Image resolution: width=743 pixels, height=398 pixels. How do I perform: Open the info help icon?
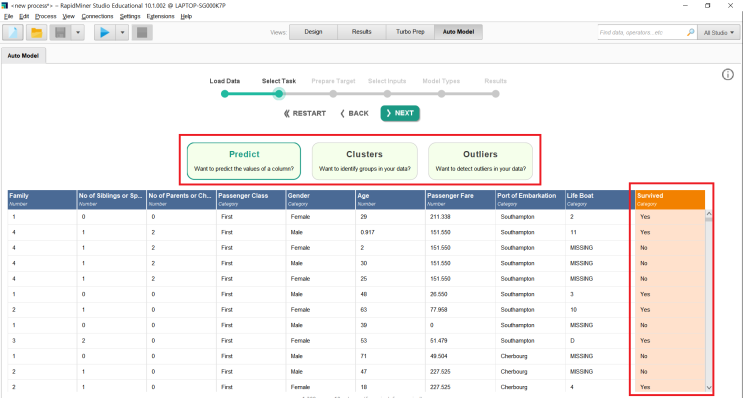click(727, 74)
